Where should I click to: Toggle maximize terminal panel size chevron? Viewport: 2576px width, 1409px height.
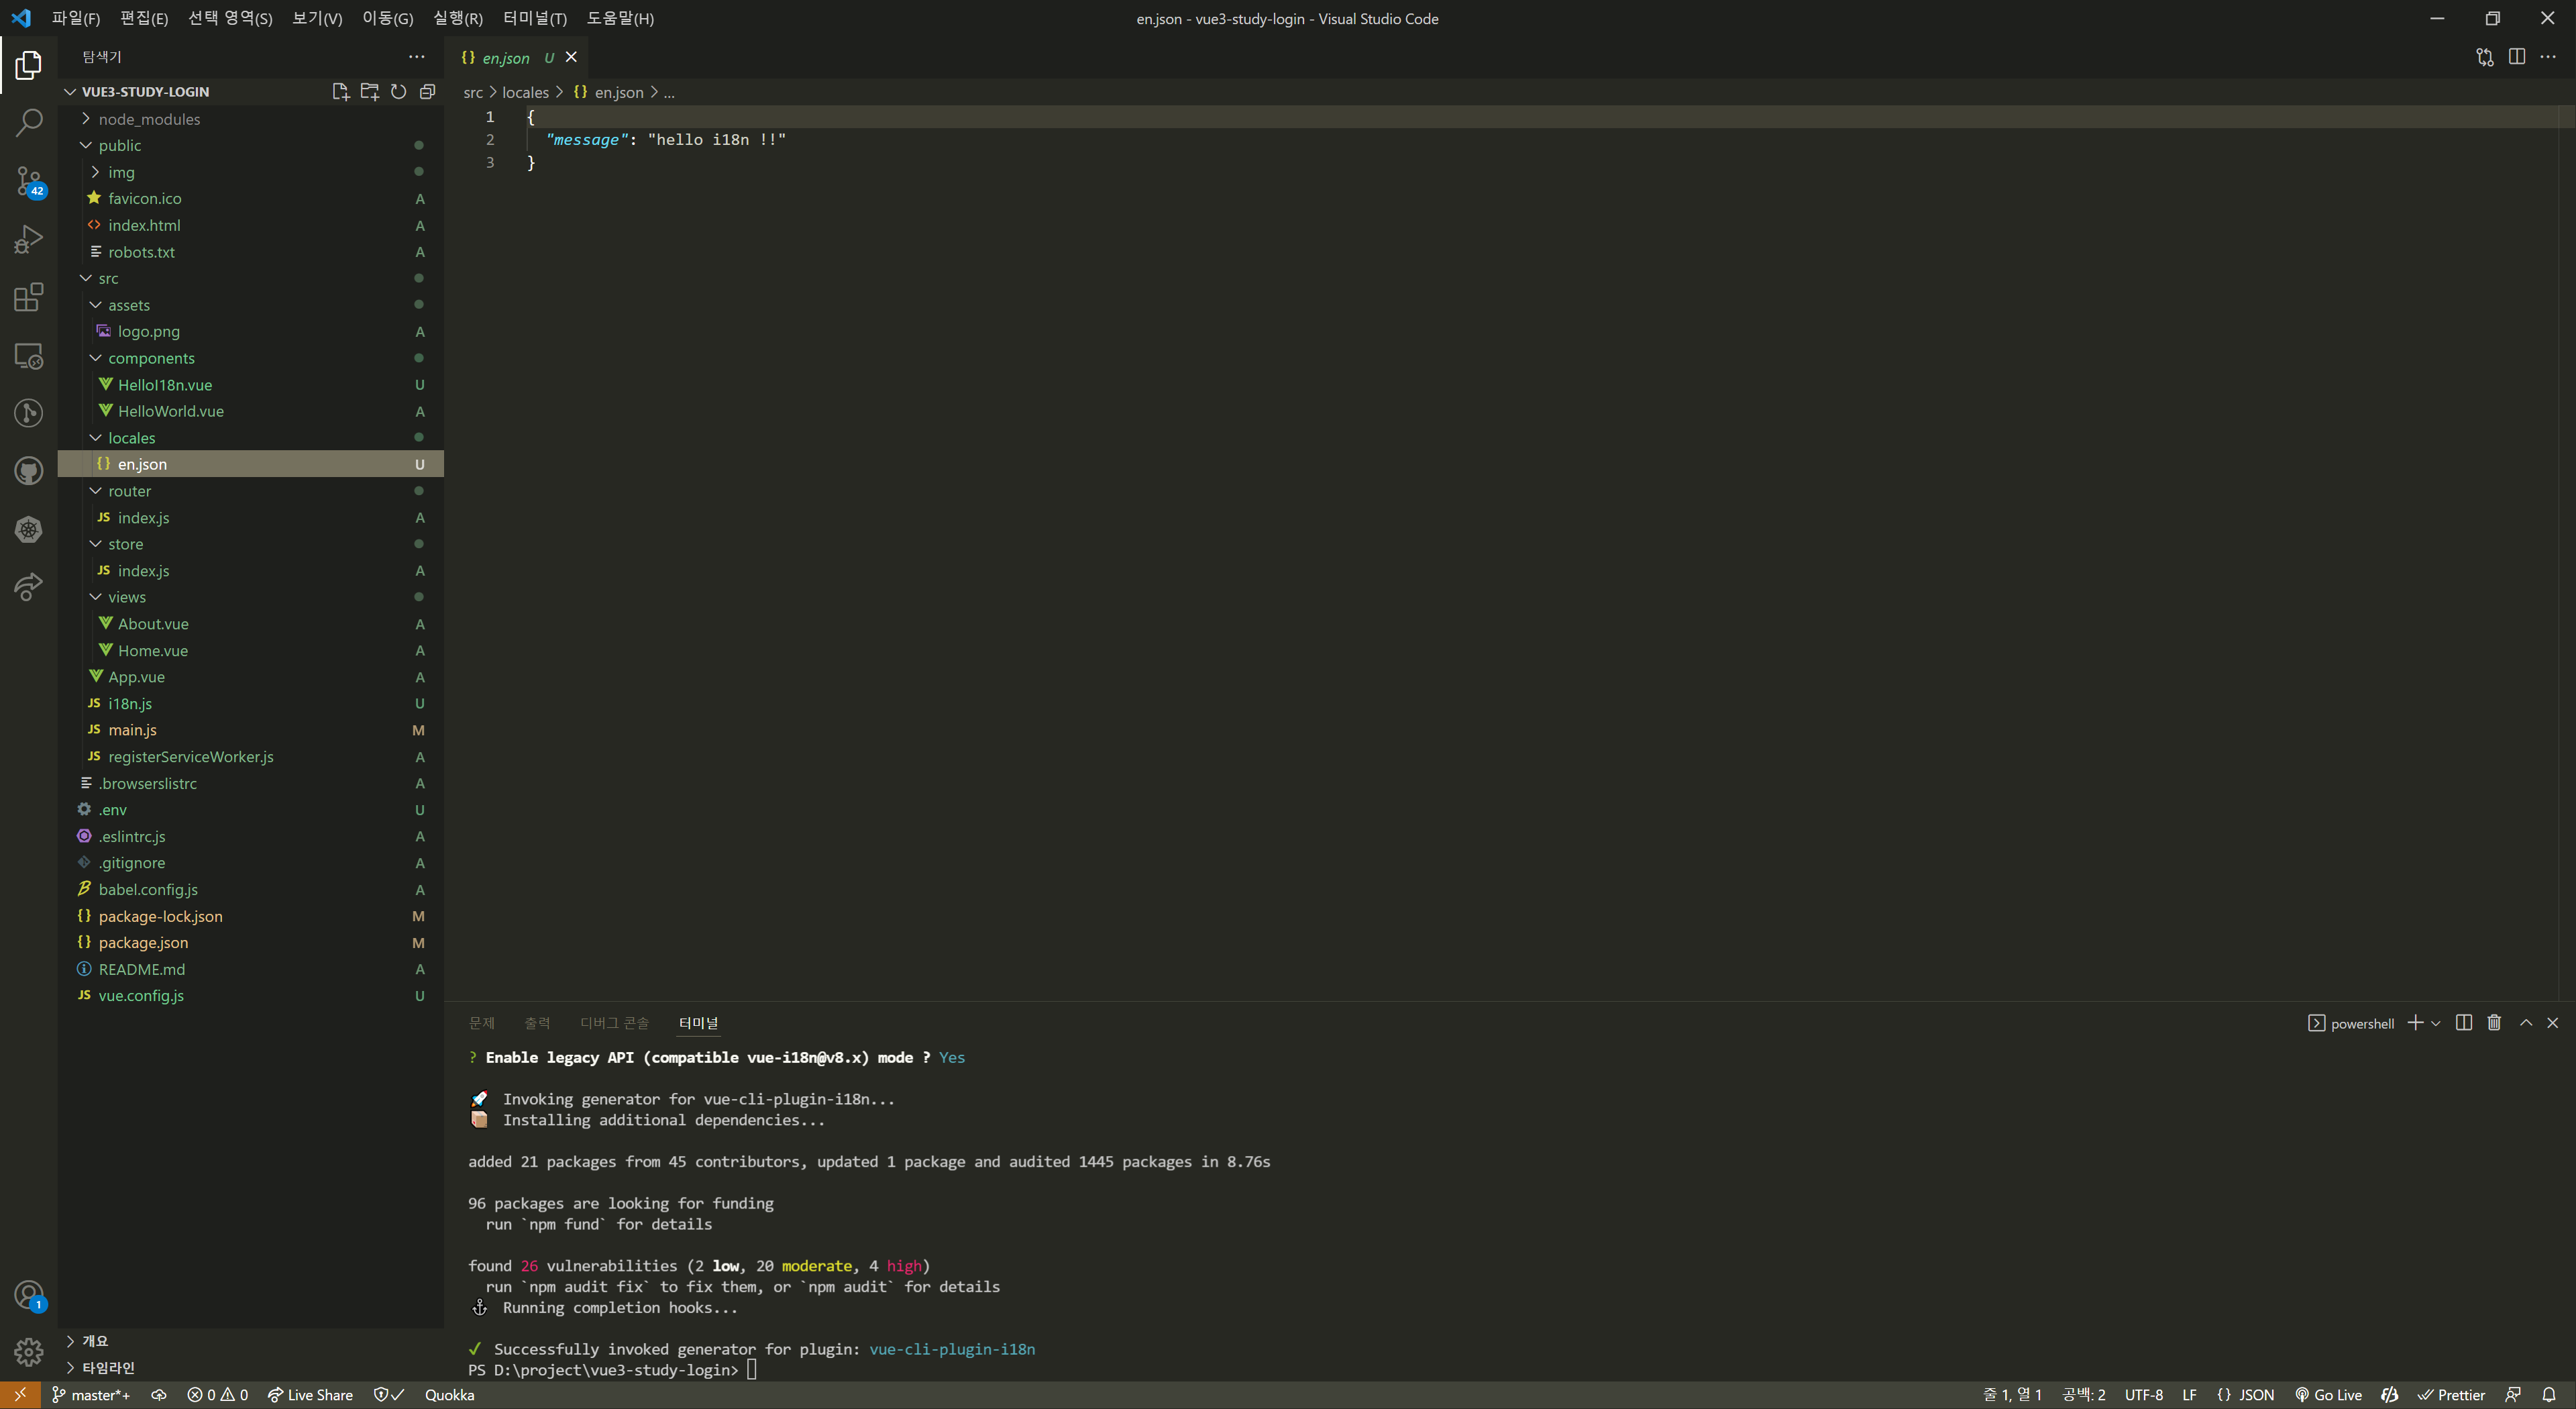[x=2525, y=1022]
